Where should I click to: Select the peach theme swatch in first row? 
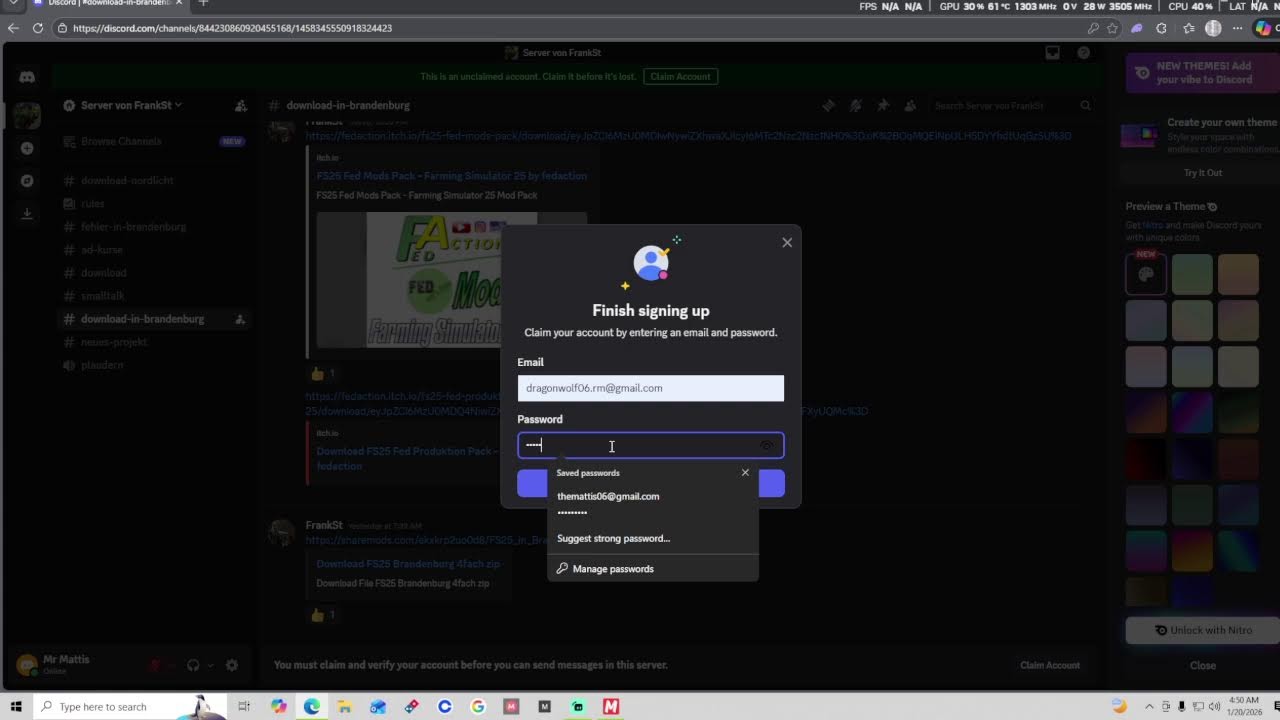click(x=1238, y=274)
